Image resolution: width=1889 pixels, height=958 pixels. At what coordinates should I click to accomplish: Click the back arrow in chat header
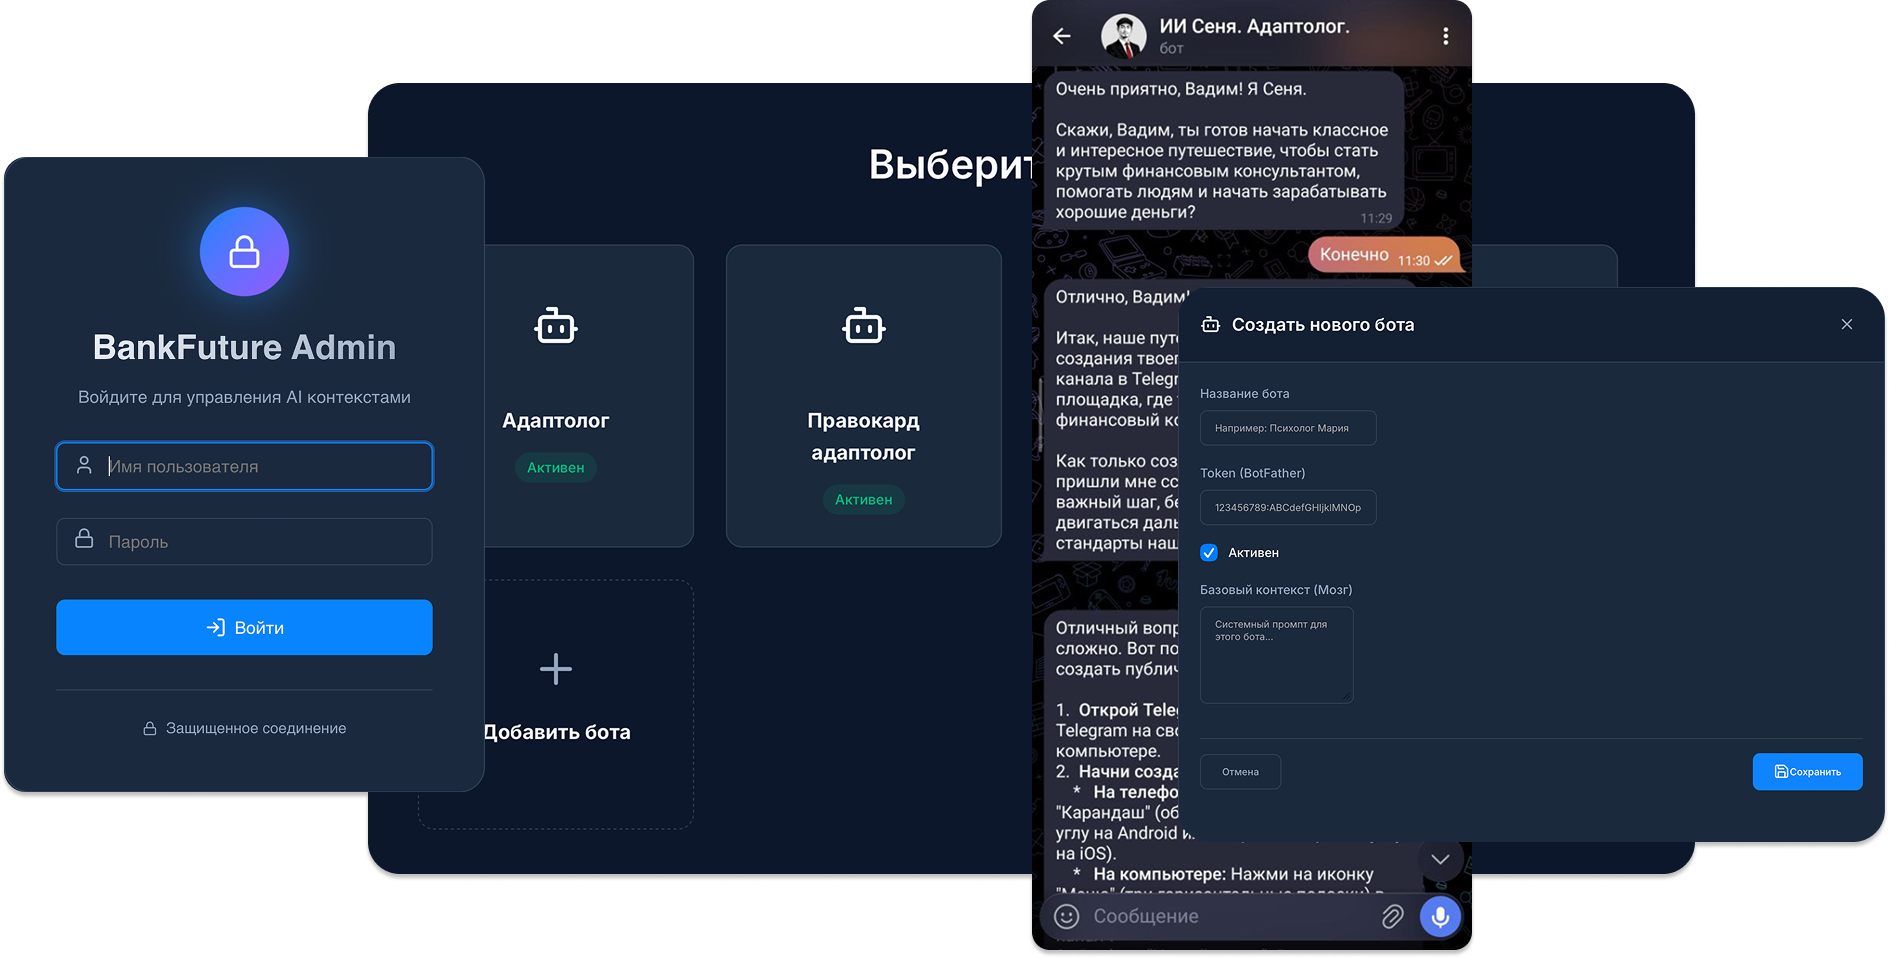(1062, 36)
